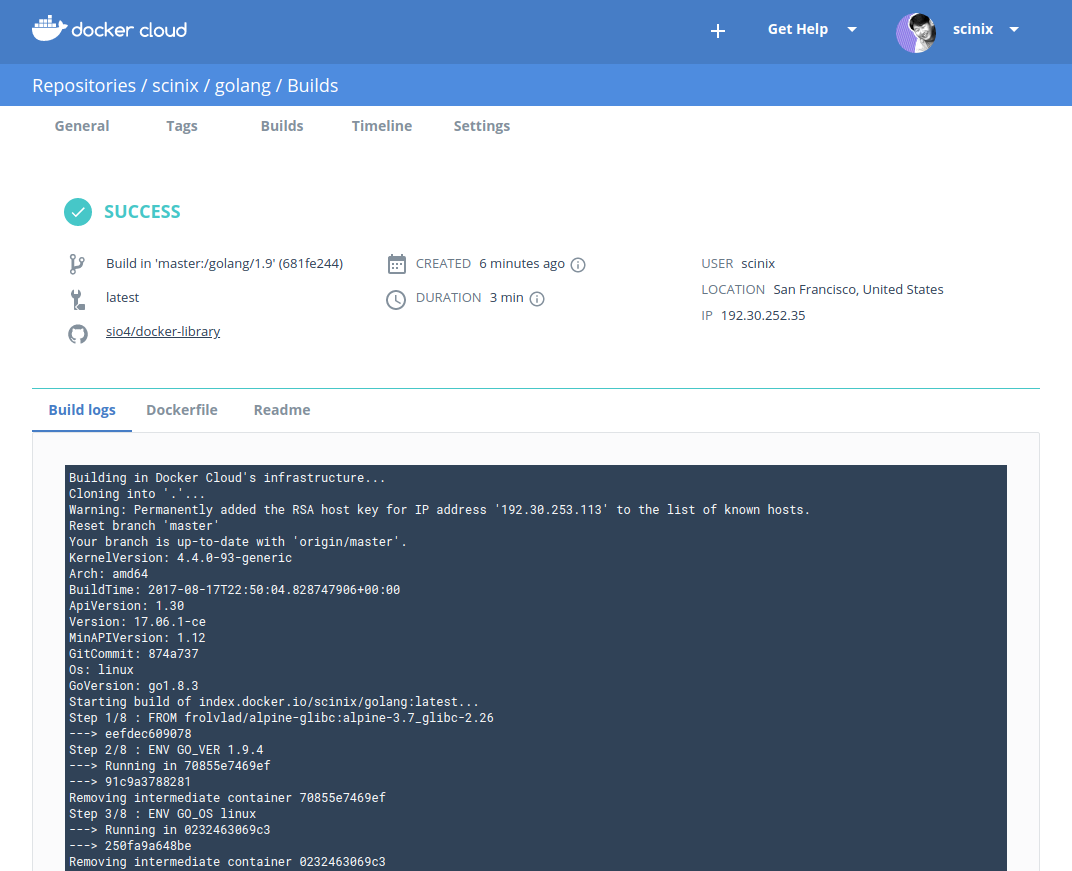Click the plus icon in header
1072x871 pixels.
[717, 31]
